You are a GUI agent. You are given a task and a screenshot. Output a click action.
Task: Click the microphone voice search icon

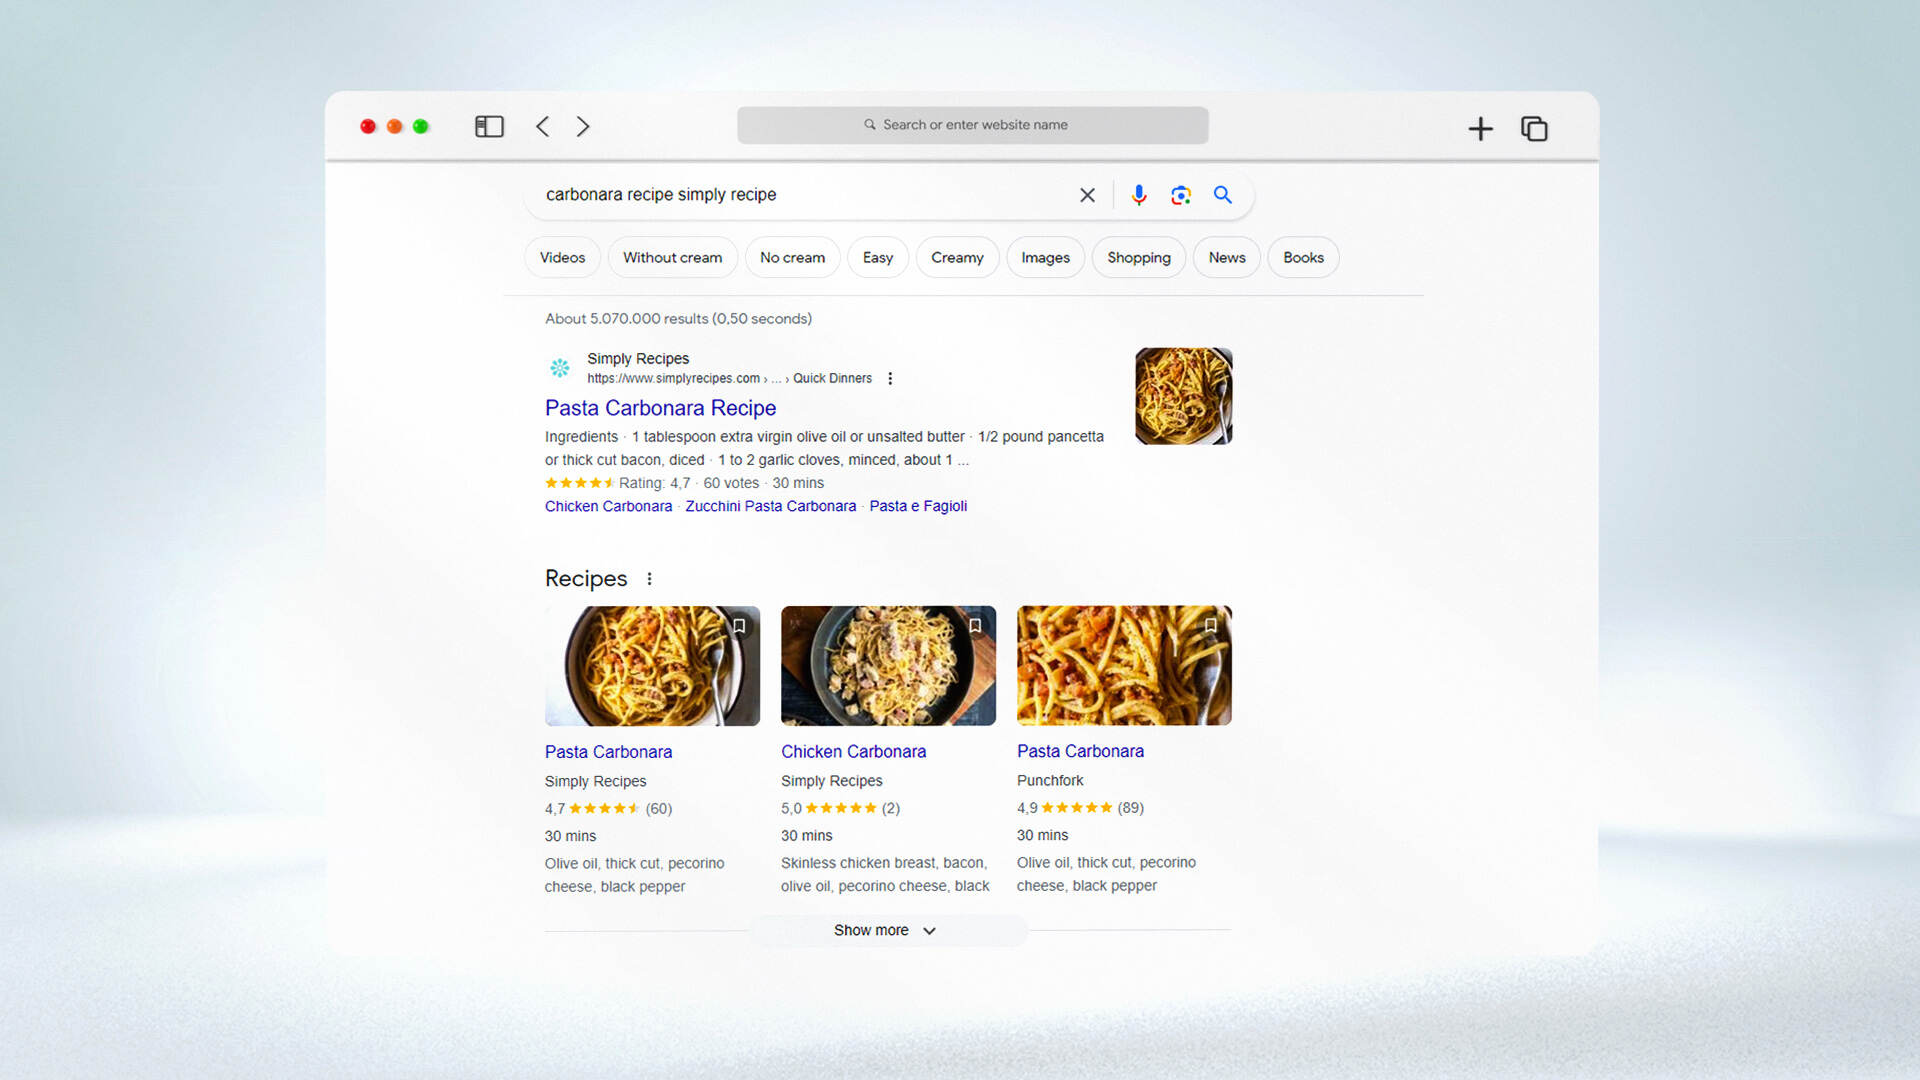[1138, 195]
